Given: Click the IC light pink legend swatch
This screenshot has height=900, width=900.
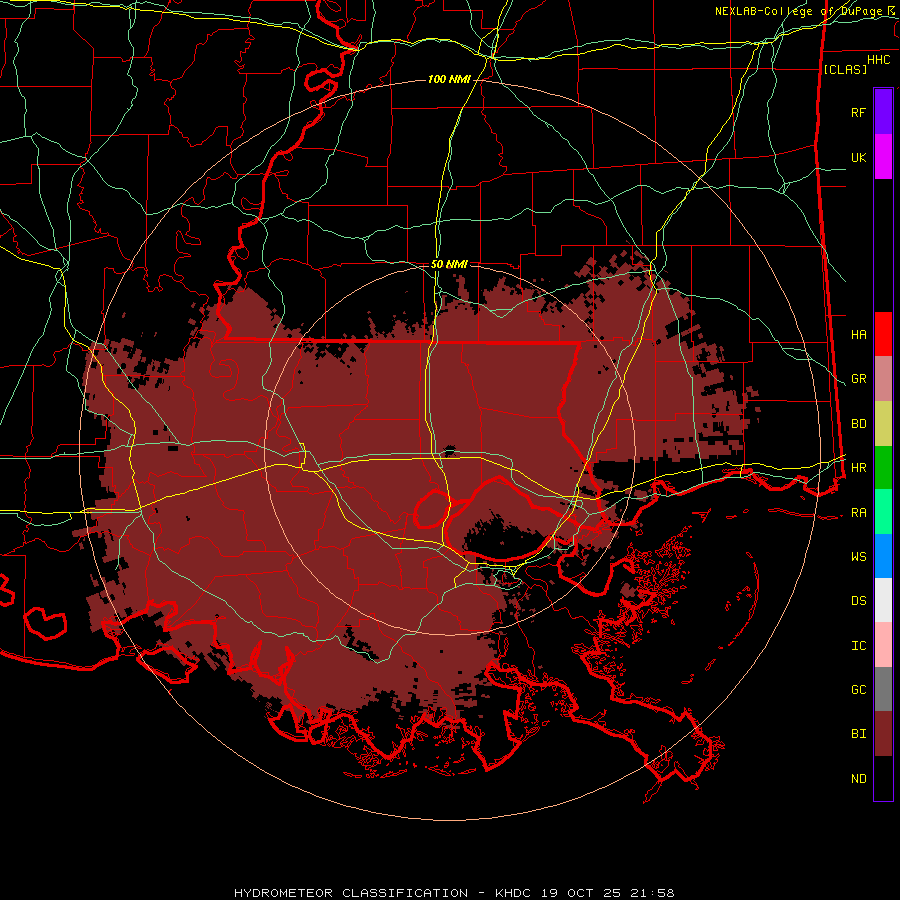Looking at the screenshot, I should 883,645.
